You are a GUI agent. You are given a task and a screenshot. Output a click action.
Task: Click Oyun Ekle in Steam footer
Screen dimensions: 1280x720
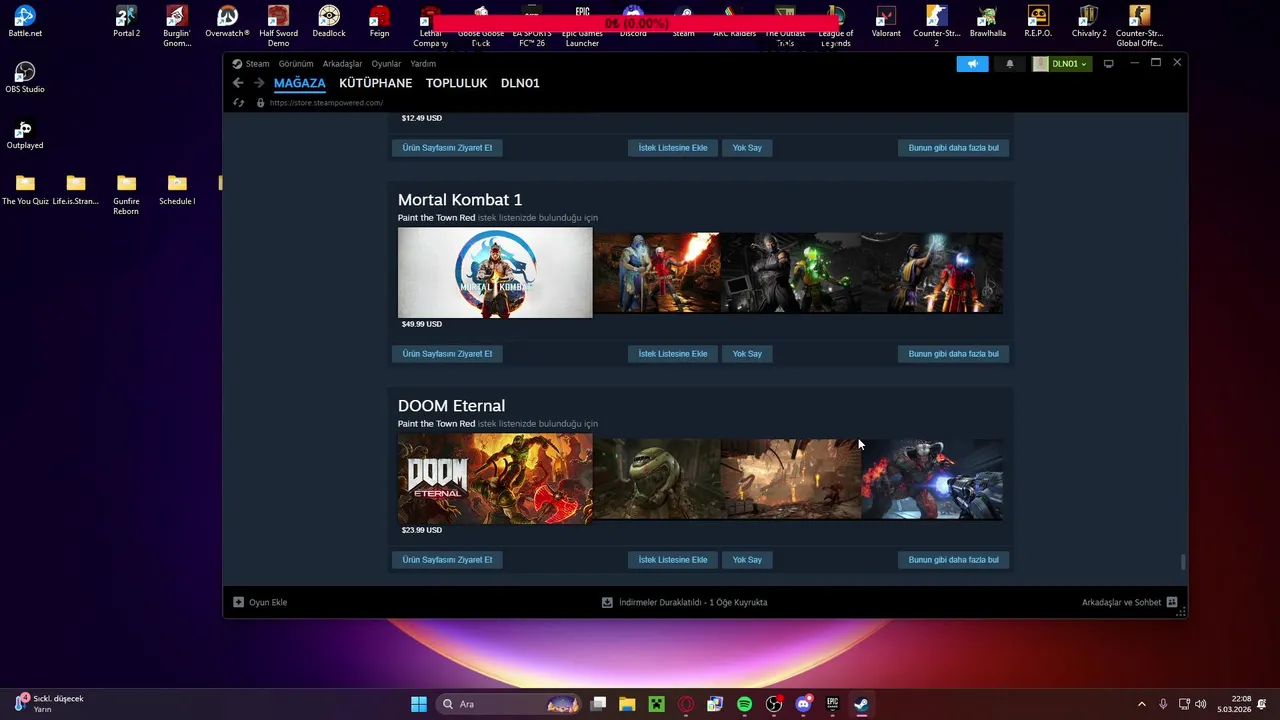coord(260,602)
